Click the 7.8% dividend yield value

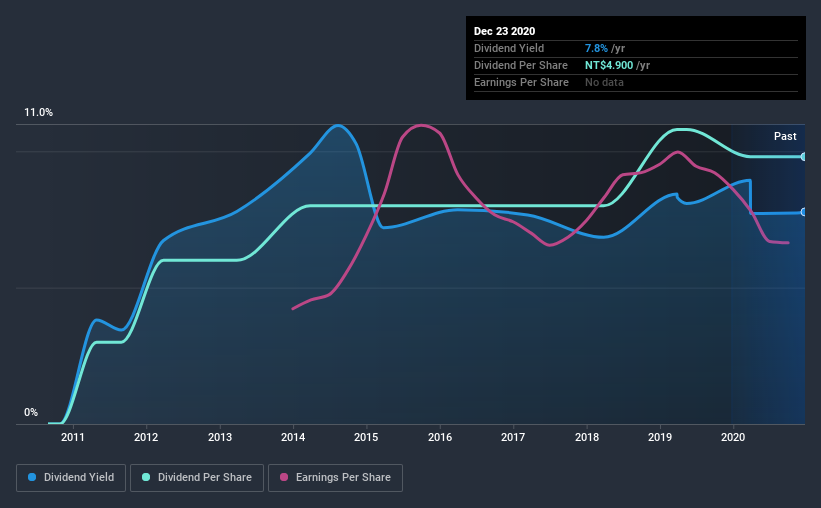pos(596,48)
